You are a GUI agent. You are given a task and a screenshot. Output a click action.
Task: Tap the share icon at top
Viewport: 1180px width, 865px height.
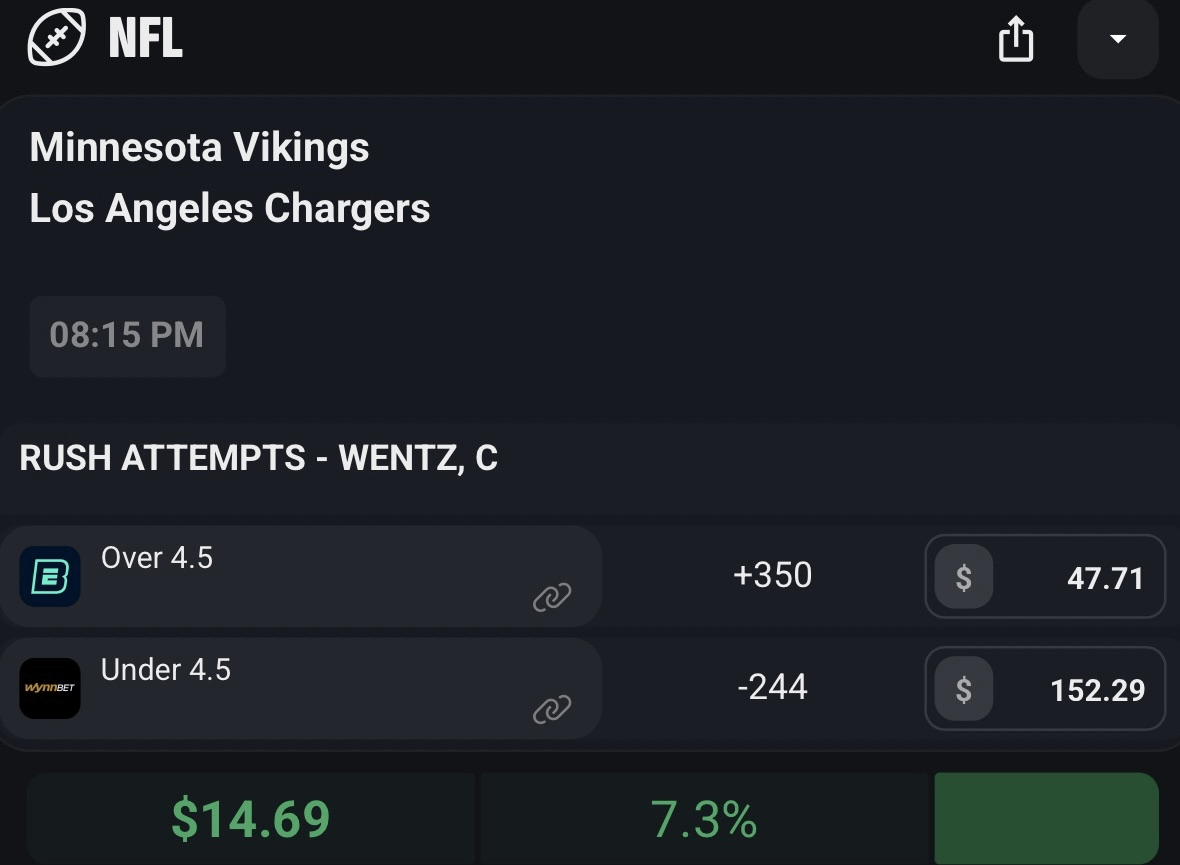click(1015, 40)
